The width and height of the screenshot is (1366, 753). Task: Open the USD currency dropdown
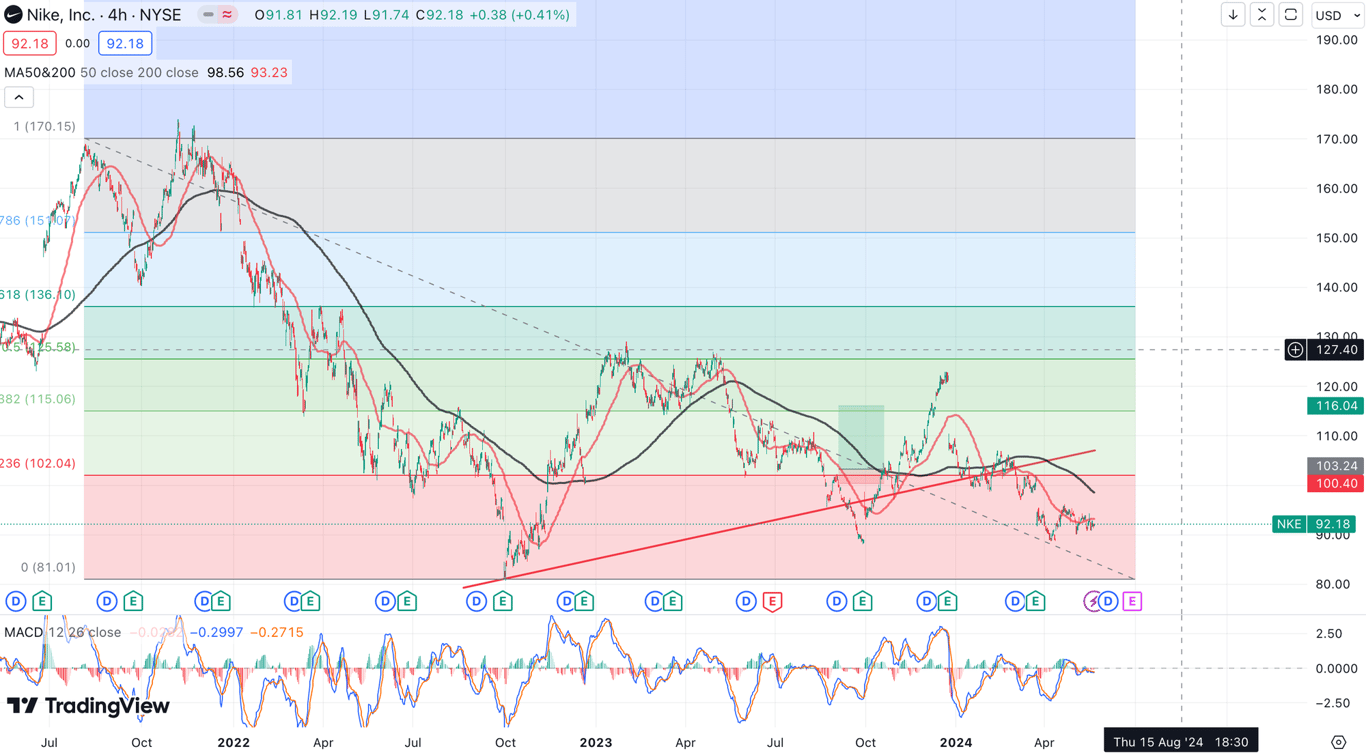[1337, 15]
